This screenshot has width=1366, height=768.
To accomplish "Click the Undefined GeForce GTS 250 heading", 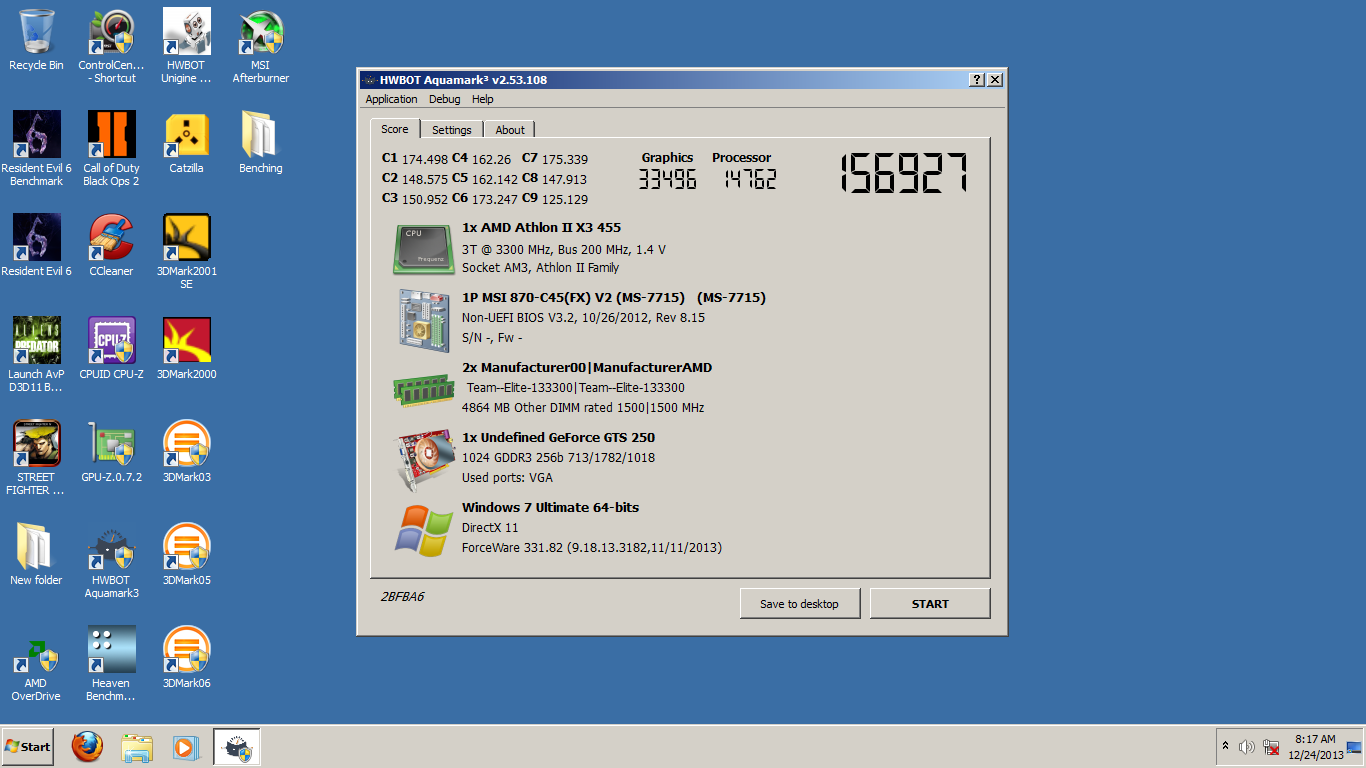I will tap(558, 437).
